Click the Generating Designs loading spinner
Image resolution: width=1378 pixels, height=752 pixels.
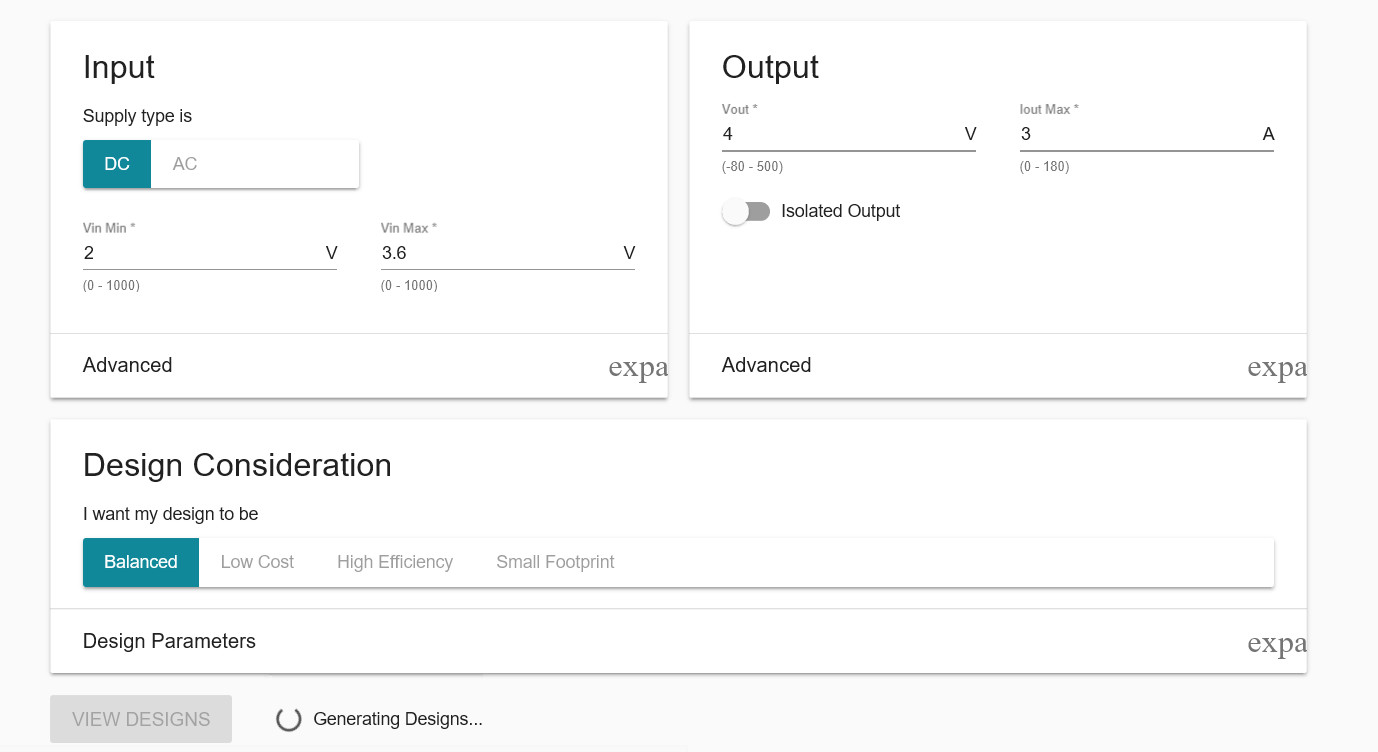289,719
